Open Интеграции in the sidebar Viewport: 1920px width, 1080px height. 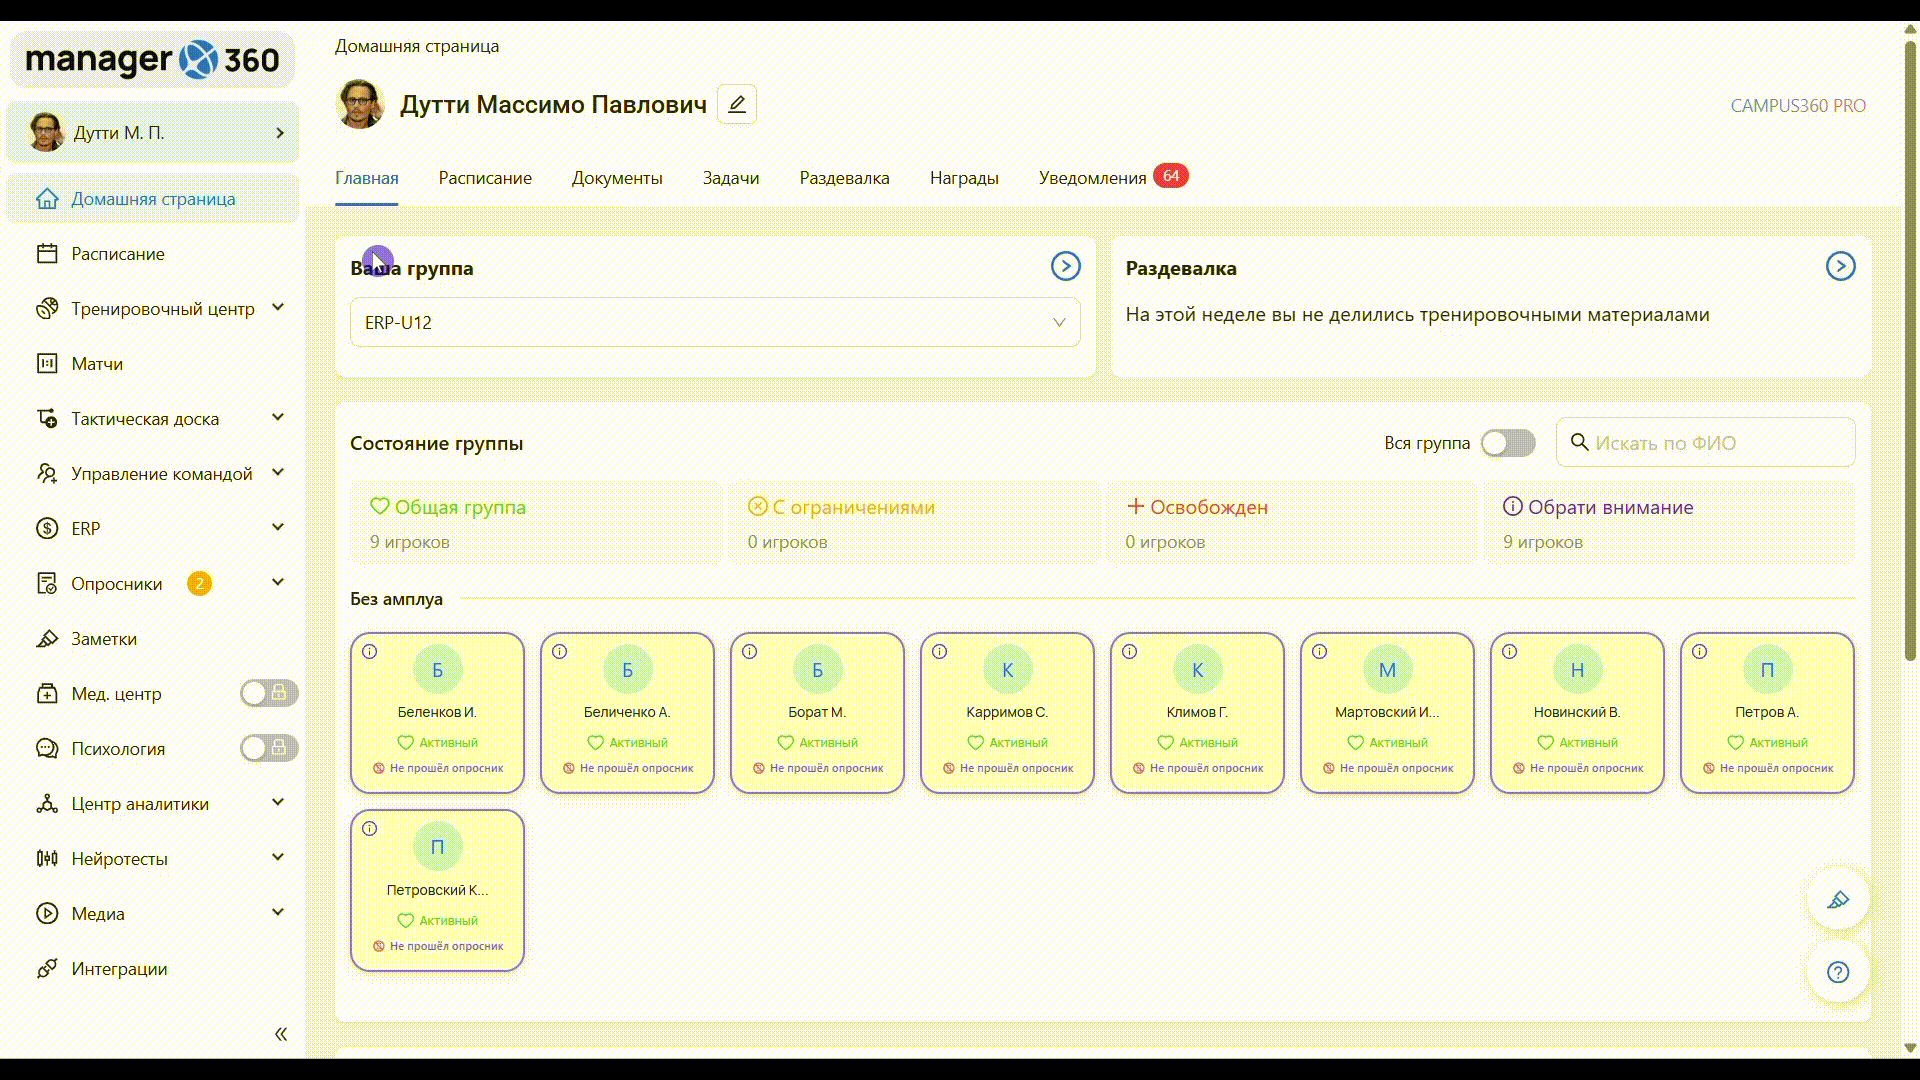119,969
